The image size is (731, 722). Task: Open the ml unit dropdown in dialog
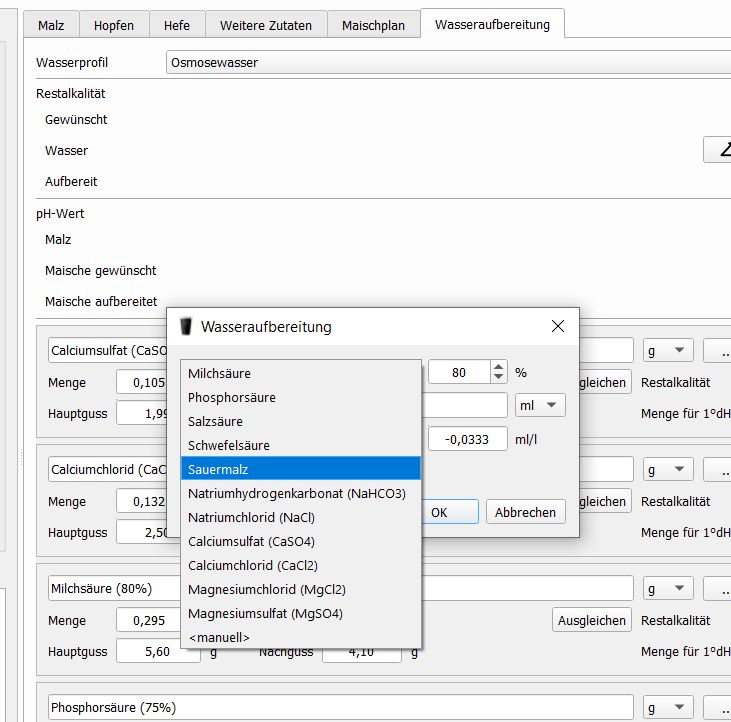[540, 405]
